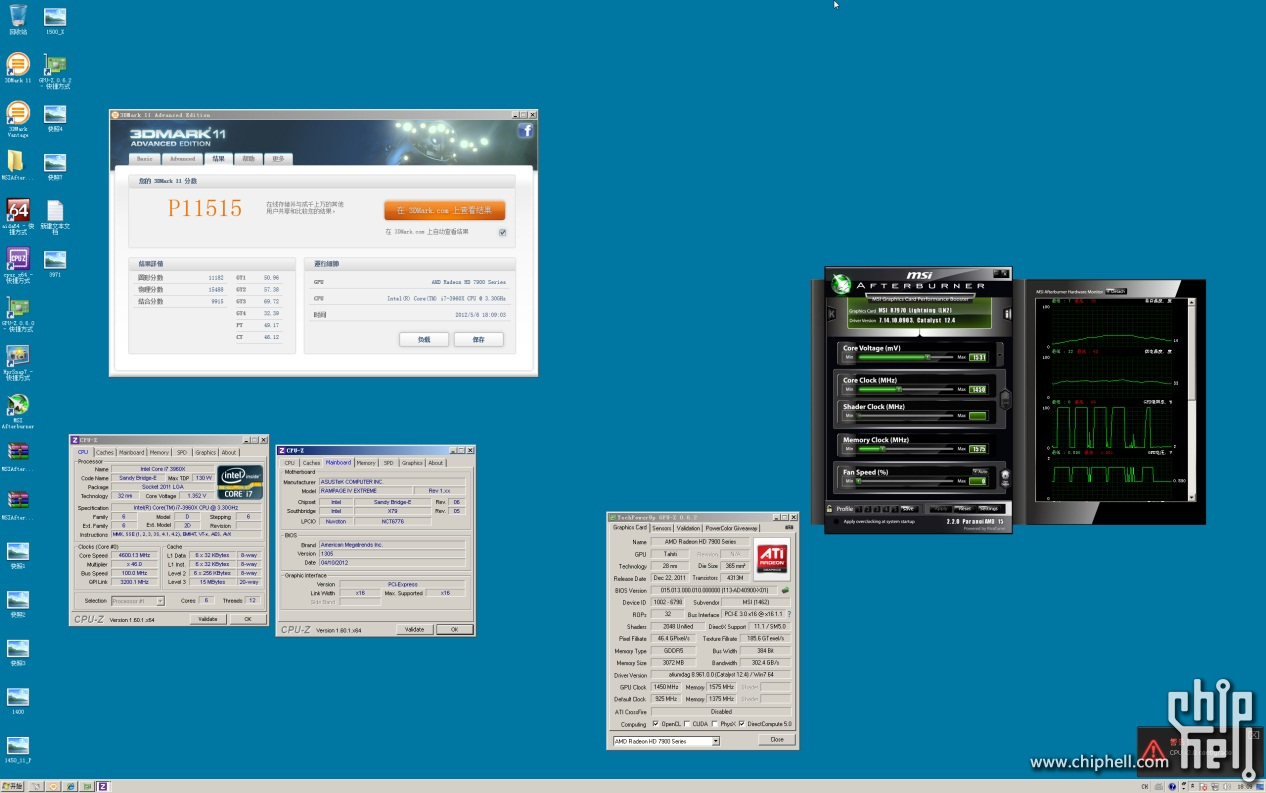This screenshot has width=1266, height=793.
Task: Click the Detach button on Hardware Monitor
Action: pyautogui.click(x=1116, y=291)
